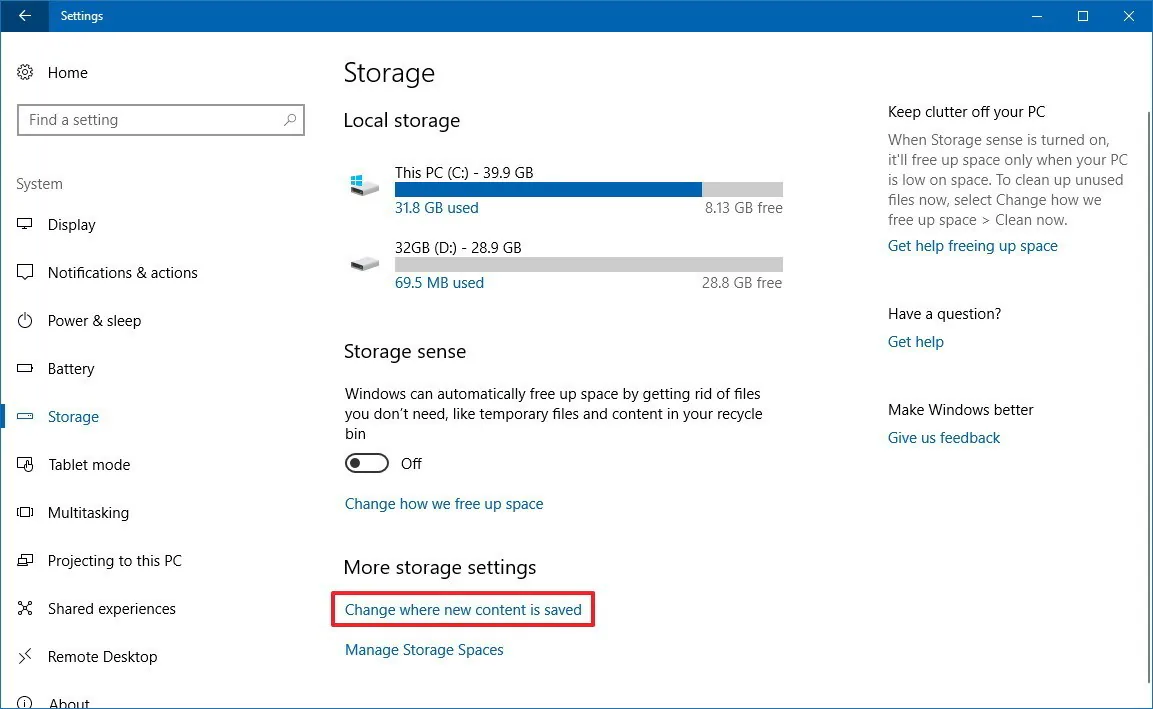Click the Storage drive icon in sidebar
The image size is (1153, 709).
click(x=25, y=416)
